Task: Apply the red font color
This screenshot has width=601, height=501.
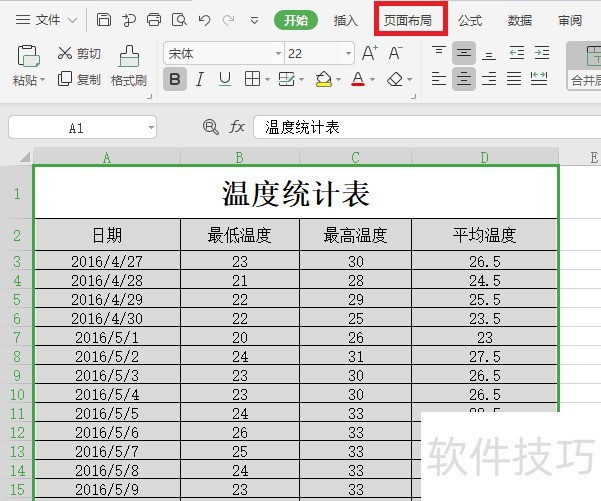Action: (358, 79)
